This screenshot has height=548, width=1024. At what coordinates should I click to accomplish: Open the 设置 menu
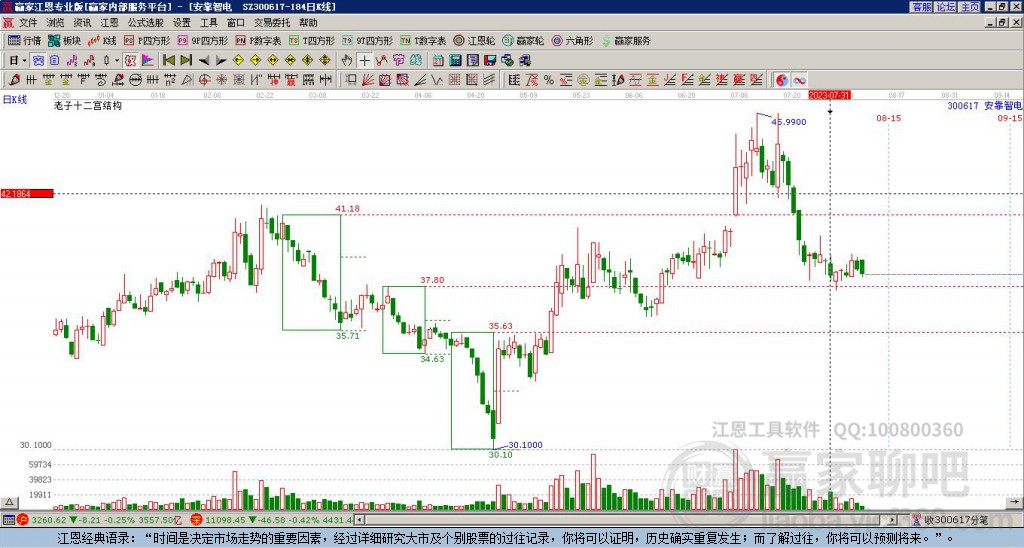(182, 23)
